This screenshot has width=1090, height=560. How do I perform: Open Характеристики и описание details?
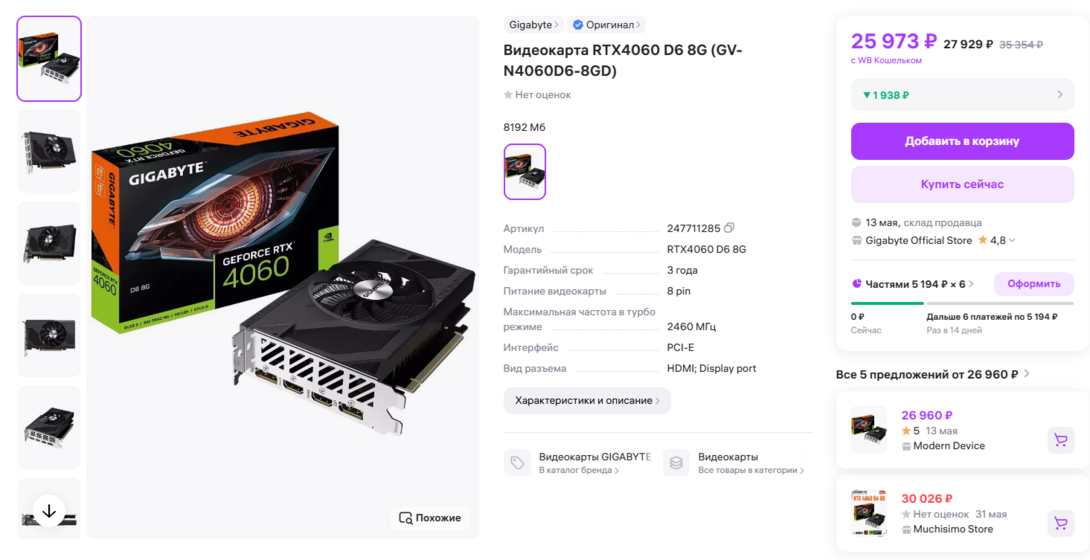click(x=587, y=401)
